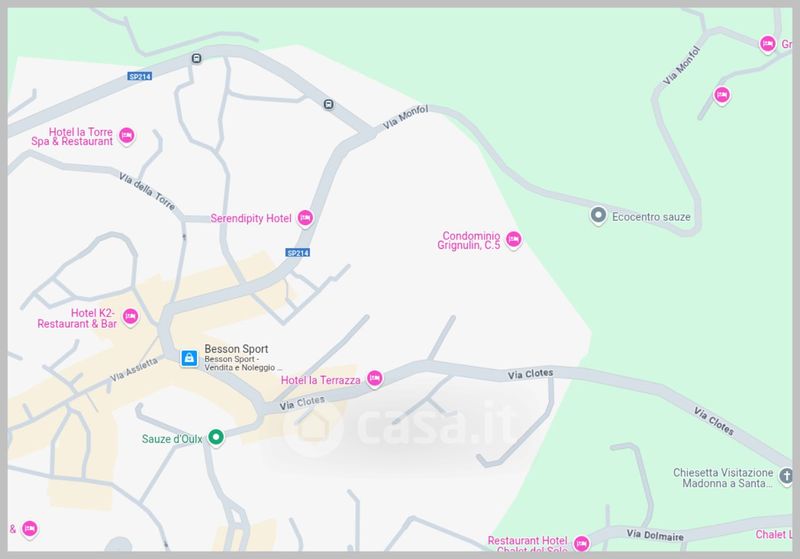Select the Serendipity Hotel marker icon
The height and width of the screenshot is (559, 800).
click(x=305, y=218)
